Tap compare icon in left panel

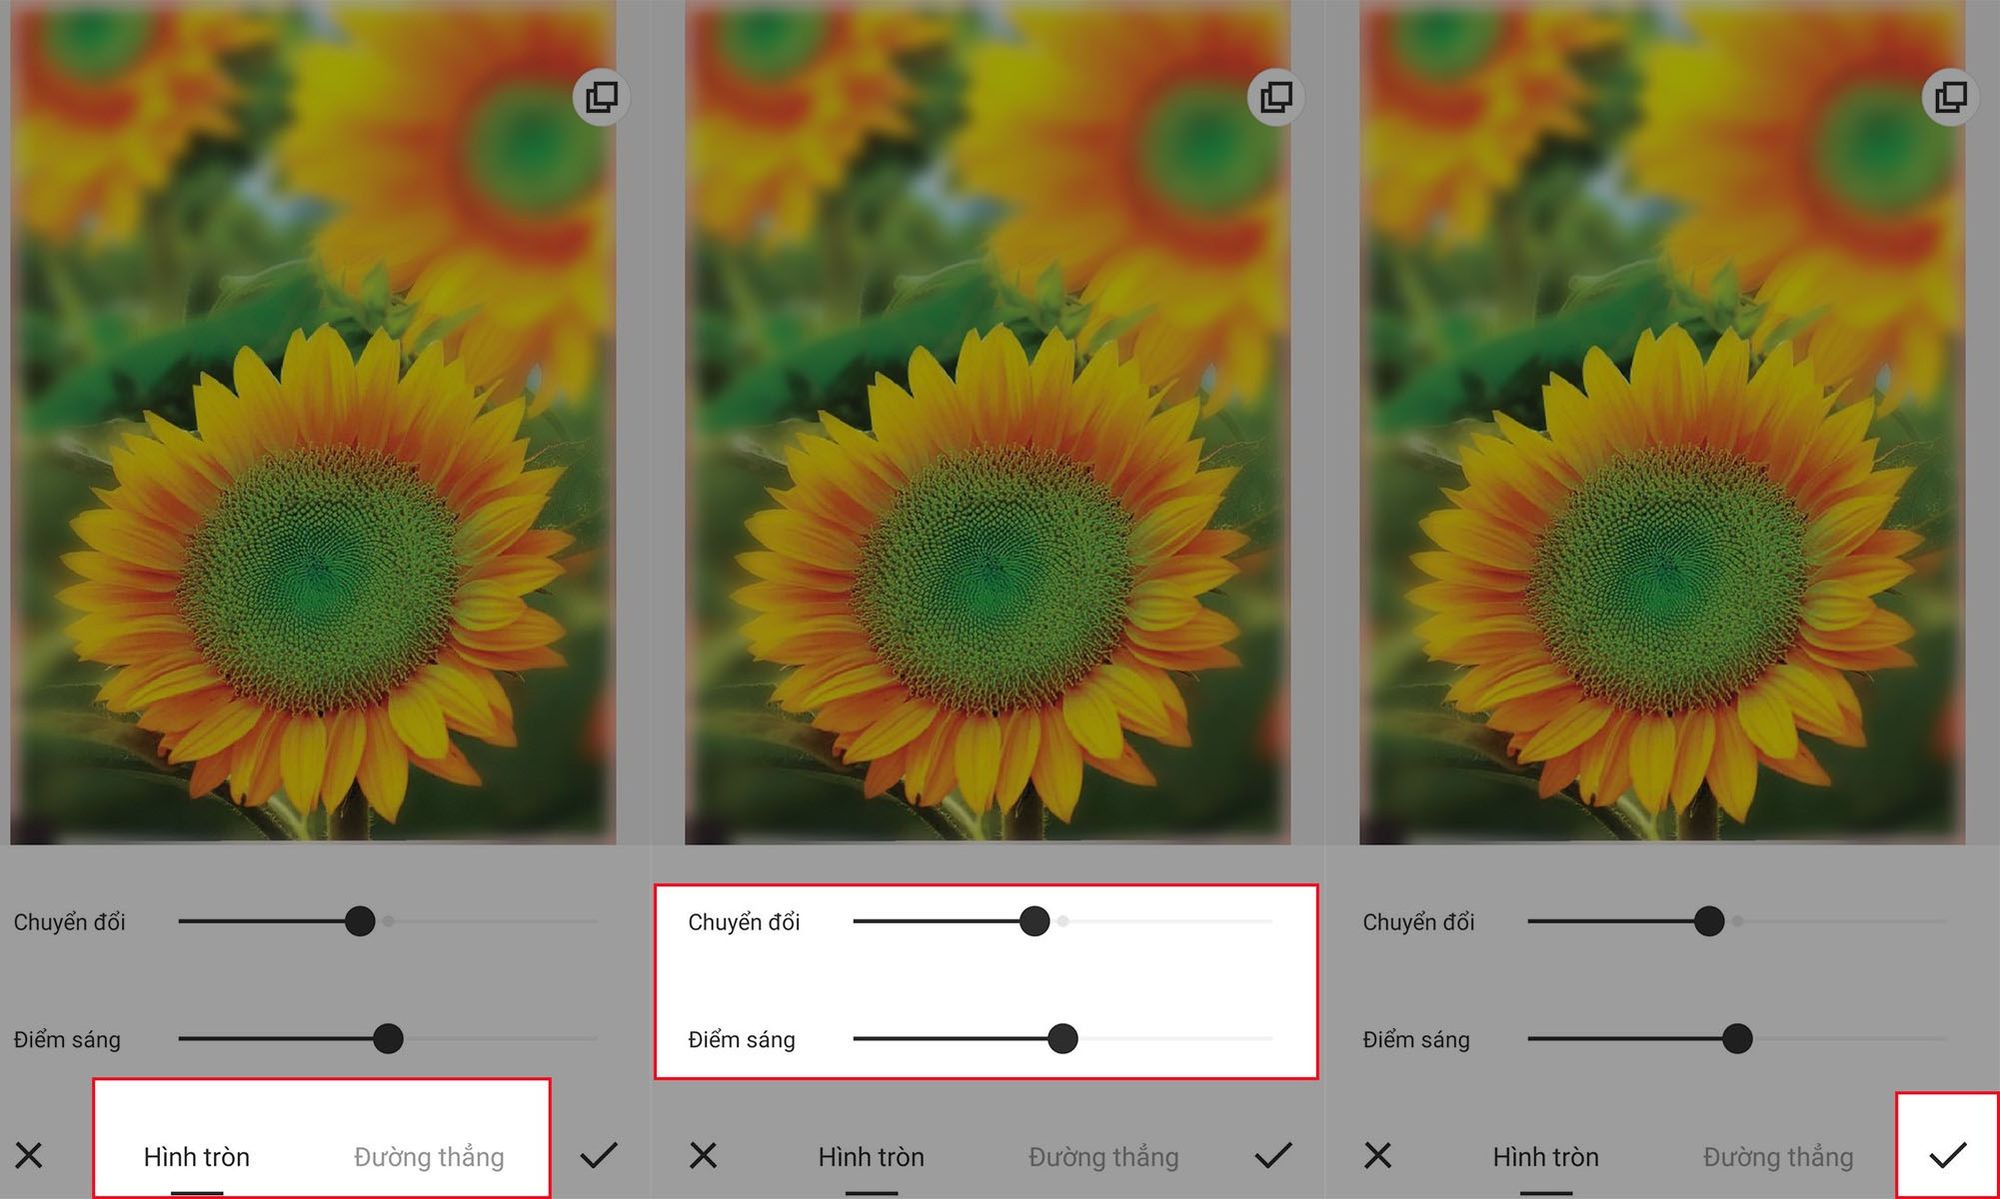[601, 97]
